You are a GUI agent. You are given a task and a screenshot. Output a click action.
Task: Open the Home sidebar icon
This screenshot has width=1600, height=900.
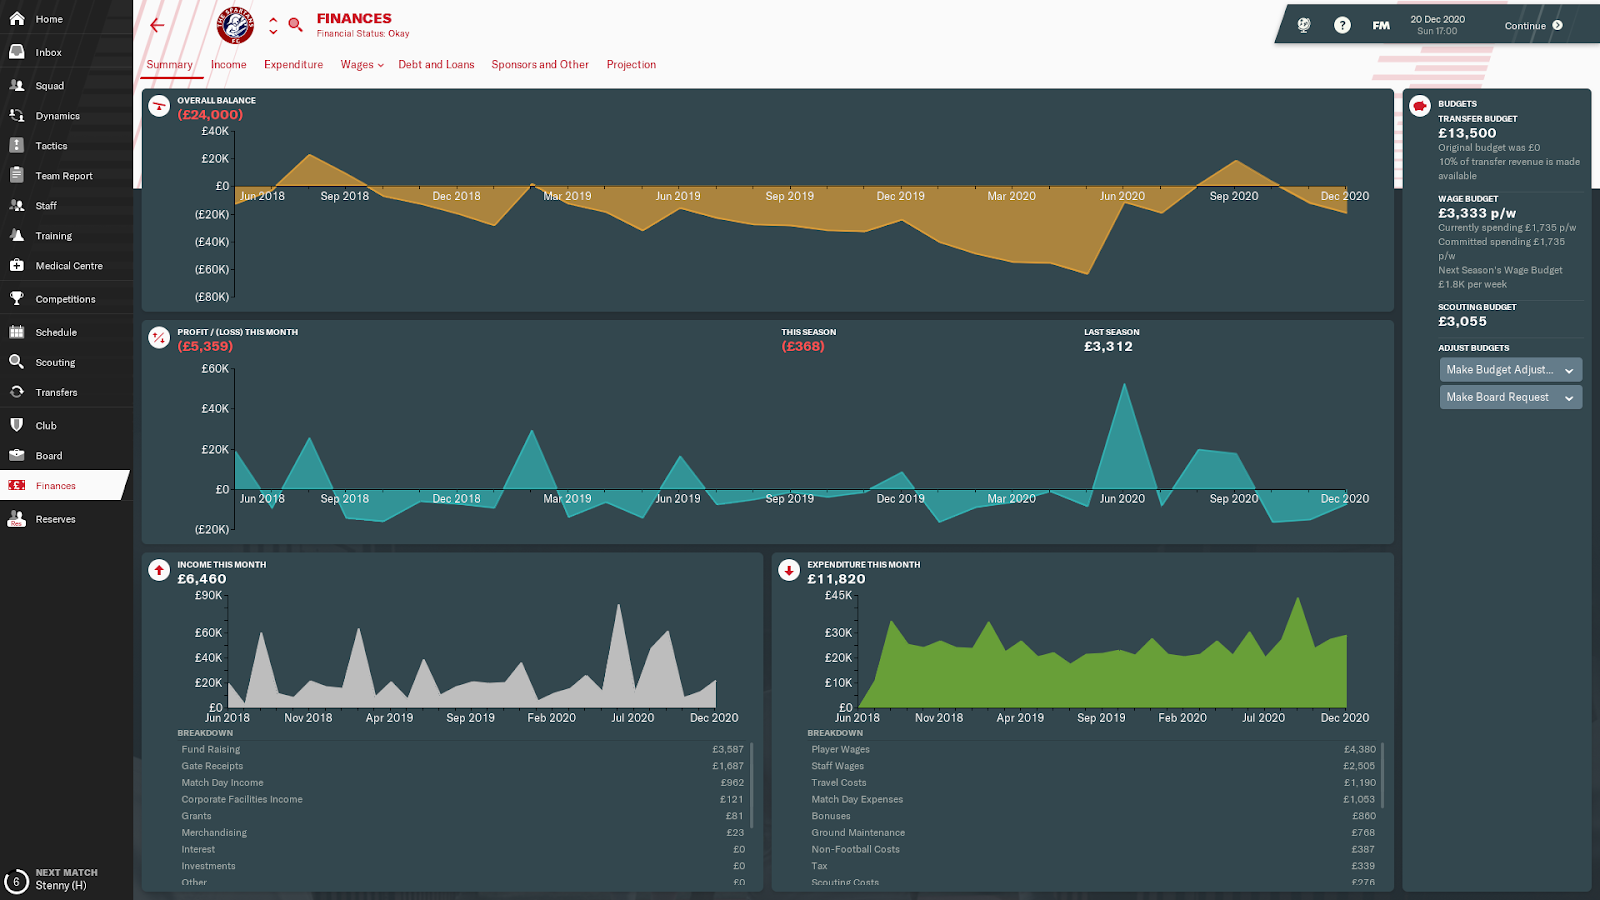17,18
